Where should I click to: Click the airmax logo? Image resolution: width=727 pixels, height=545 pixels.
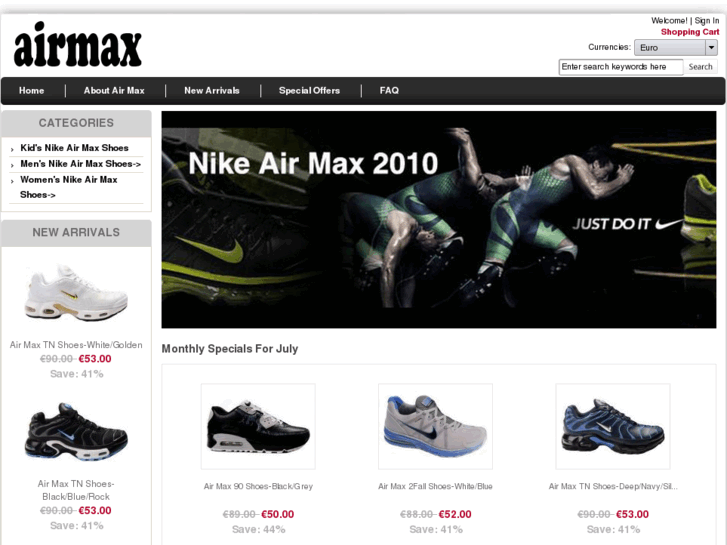click(x=77, y=45)
